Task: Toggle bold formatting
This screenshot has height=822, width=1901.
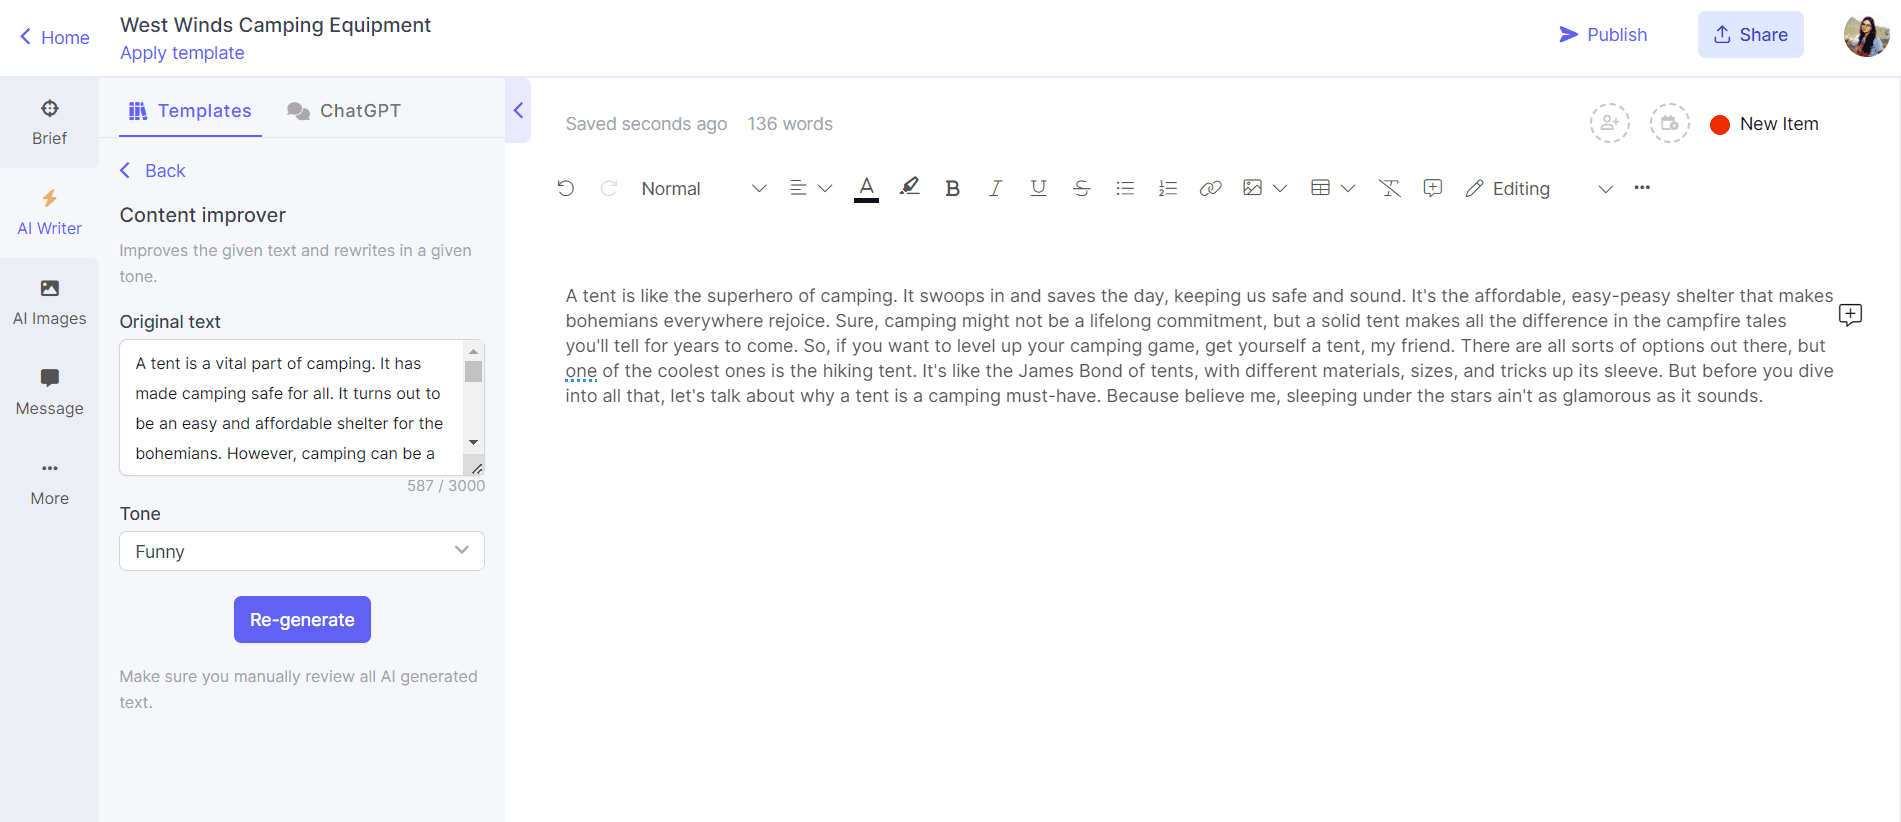Action: point(952,188)
